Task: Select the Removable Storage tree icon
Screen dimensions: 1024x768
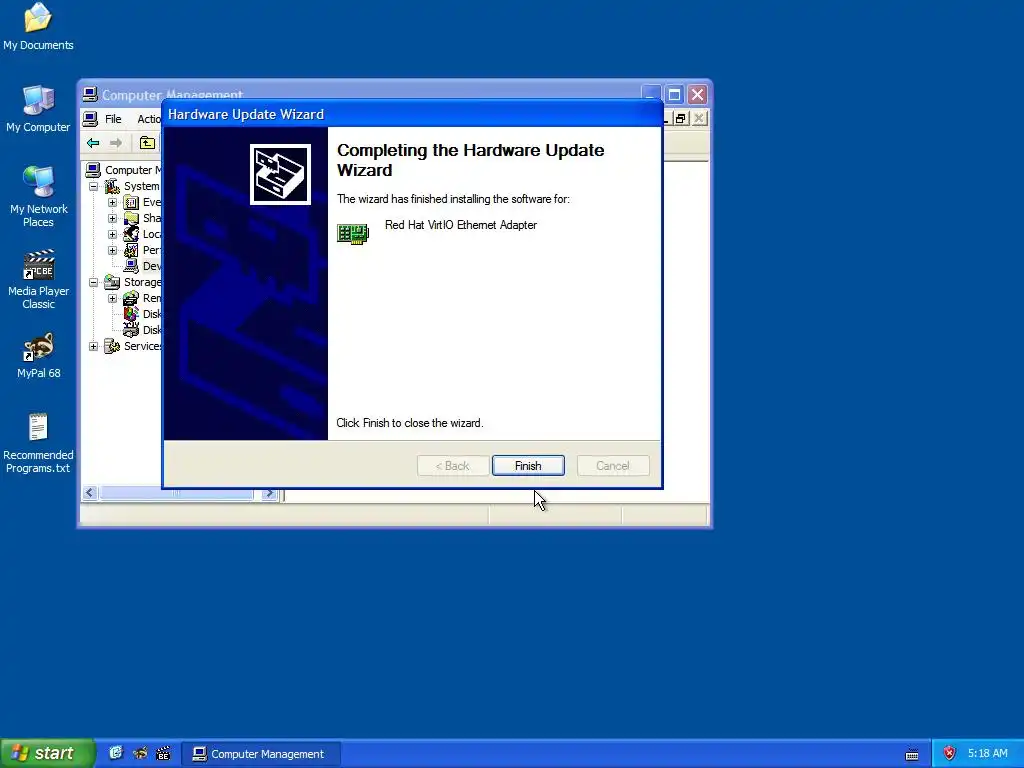Action: pyautogui.click(x=131, y=298)
